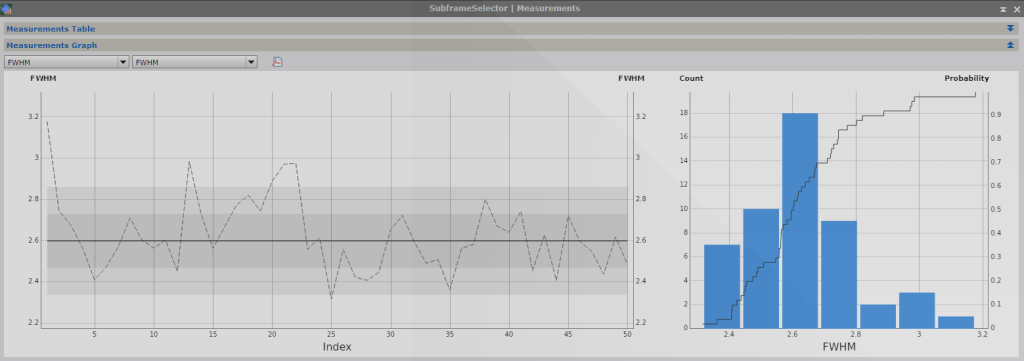Click the Count axis label

pos(691,78)
